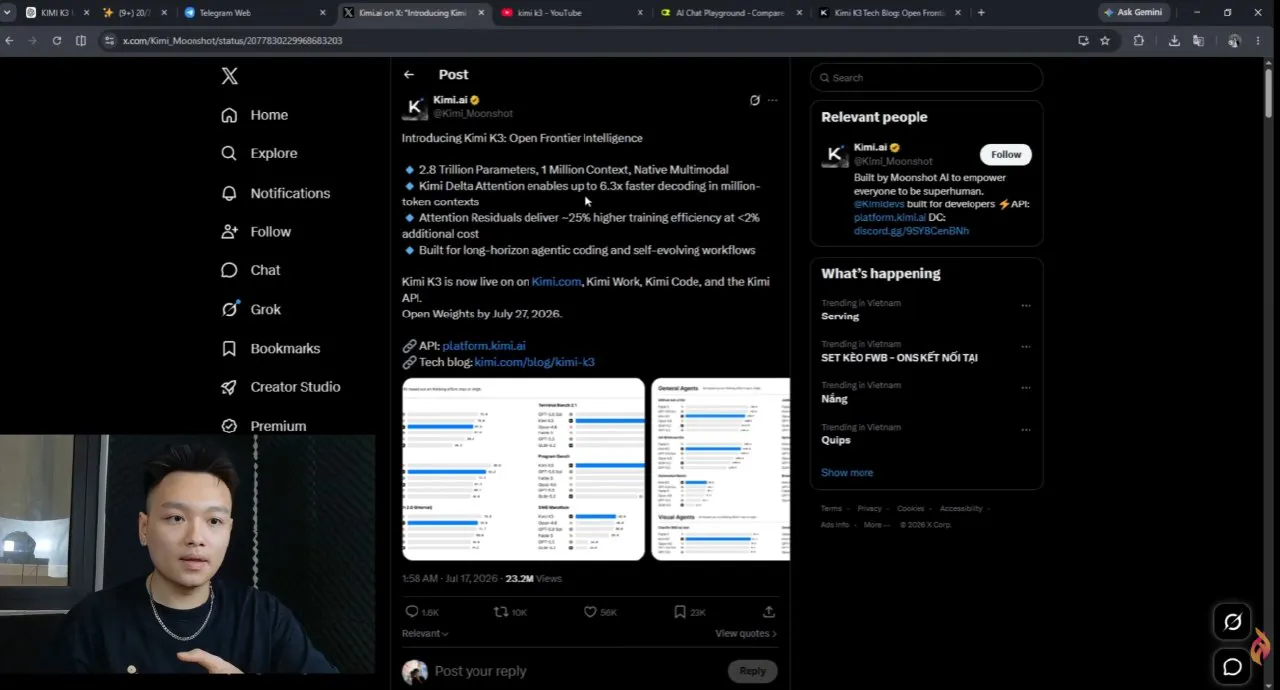Open Chrome three-dot main menu

(1259, 40)
